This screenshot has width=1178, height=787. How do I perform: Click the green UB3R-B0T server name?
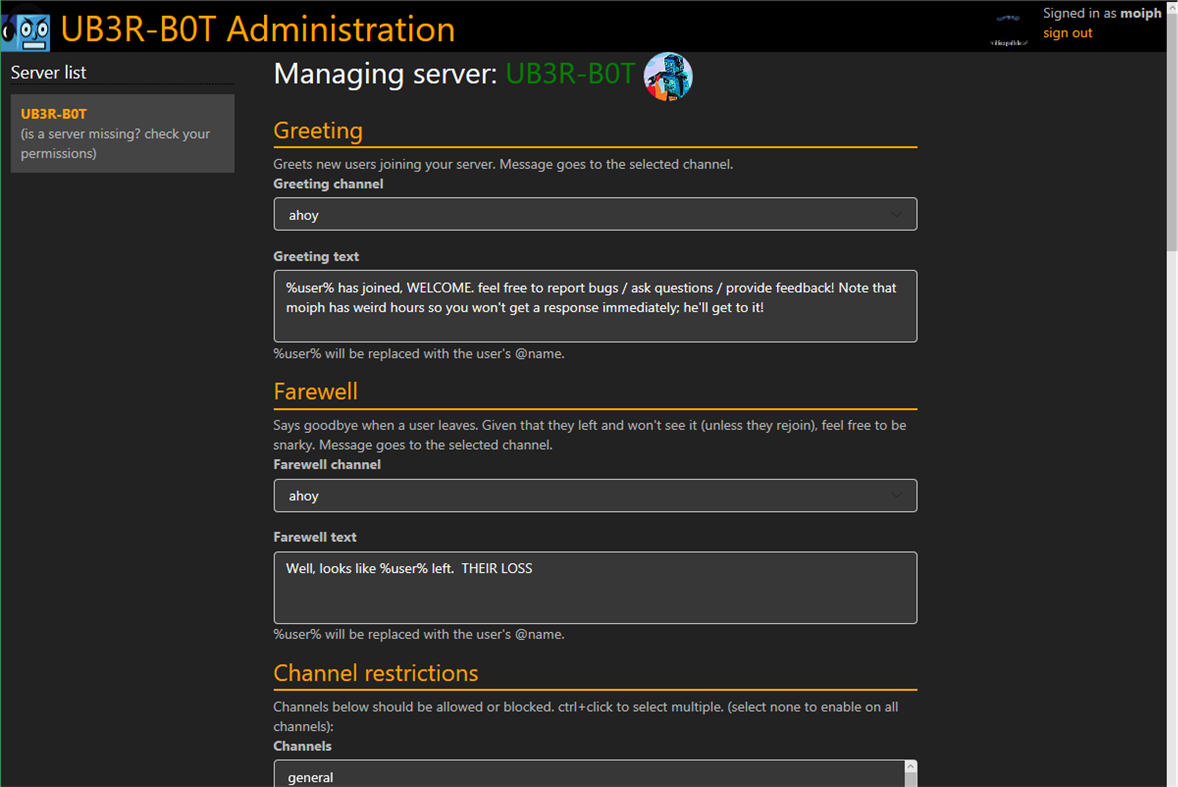570,74
